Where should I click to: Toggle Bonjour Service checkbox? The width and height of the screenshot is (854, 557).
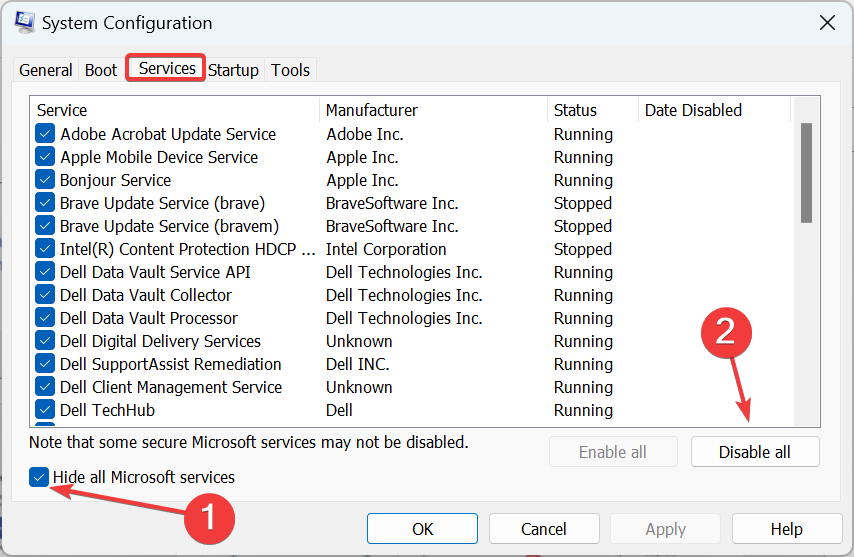(x=45, y=180)
